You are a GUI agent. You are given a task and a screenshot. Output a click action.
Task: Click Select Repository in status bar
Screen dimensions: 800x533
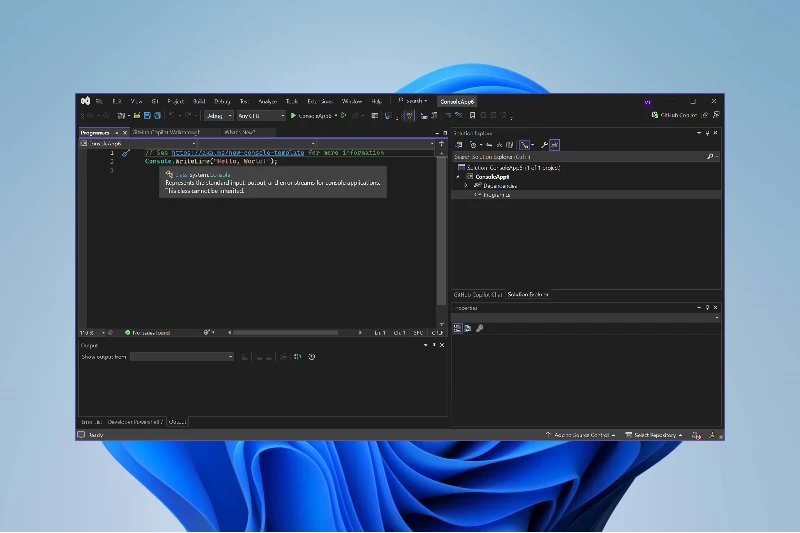click(x=654, y=435)
